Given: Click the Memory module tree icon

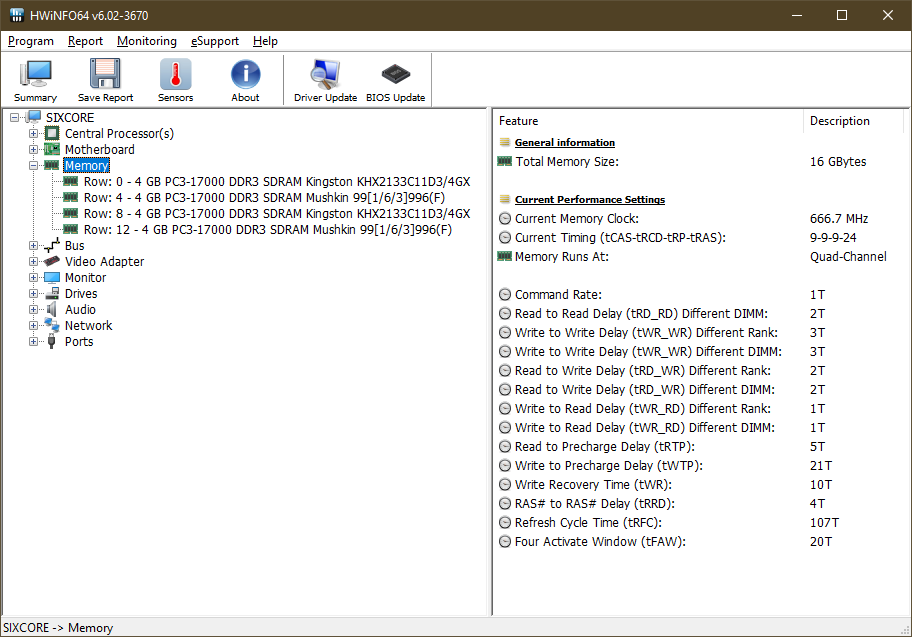Looking at the screenshot, I should (x=52, y=165).
